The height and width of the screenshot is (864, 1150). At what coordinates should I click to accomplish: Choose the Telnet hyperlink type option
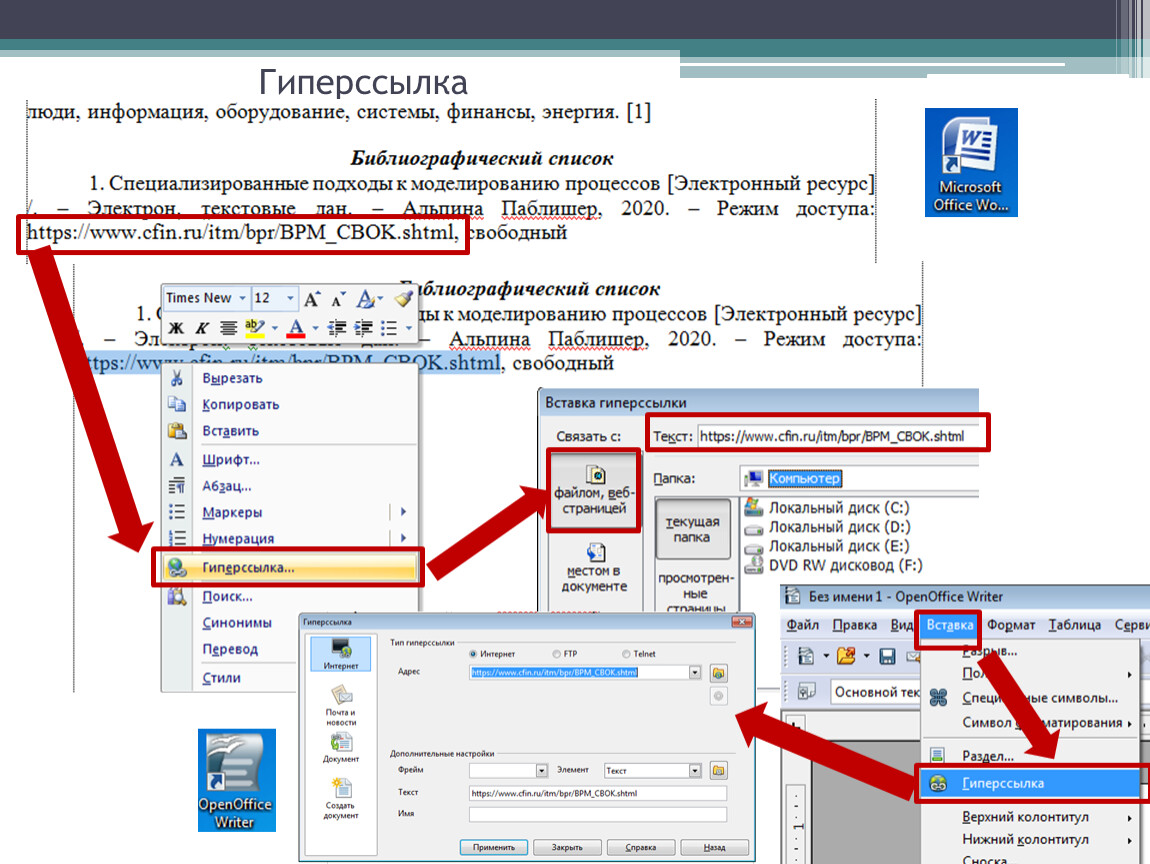pyautogui.click(x=626, y=653)
